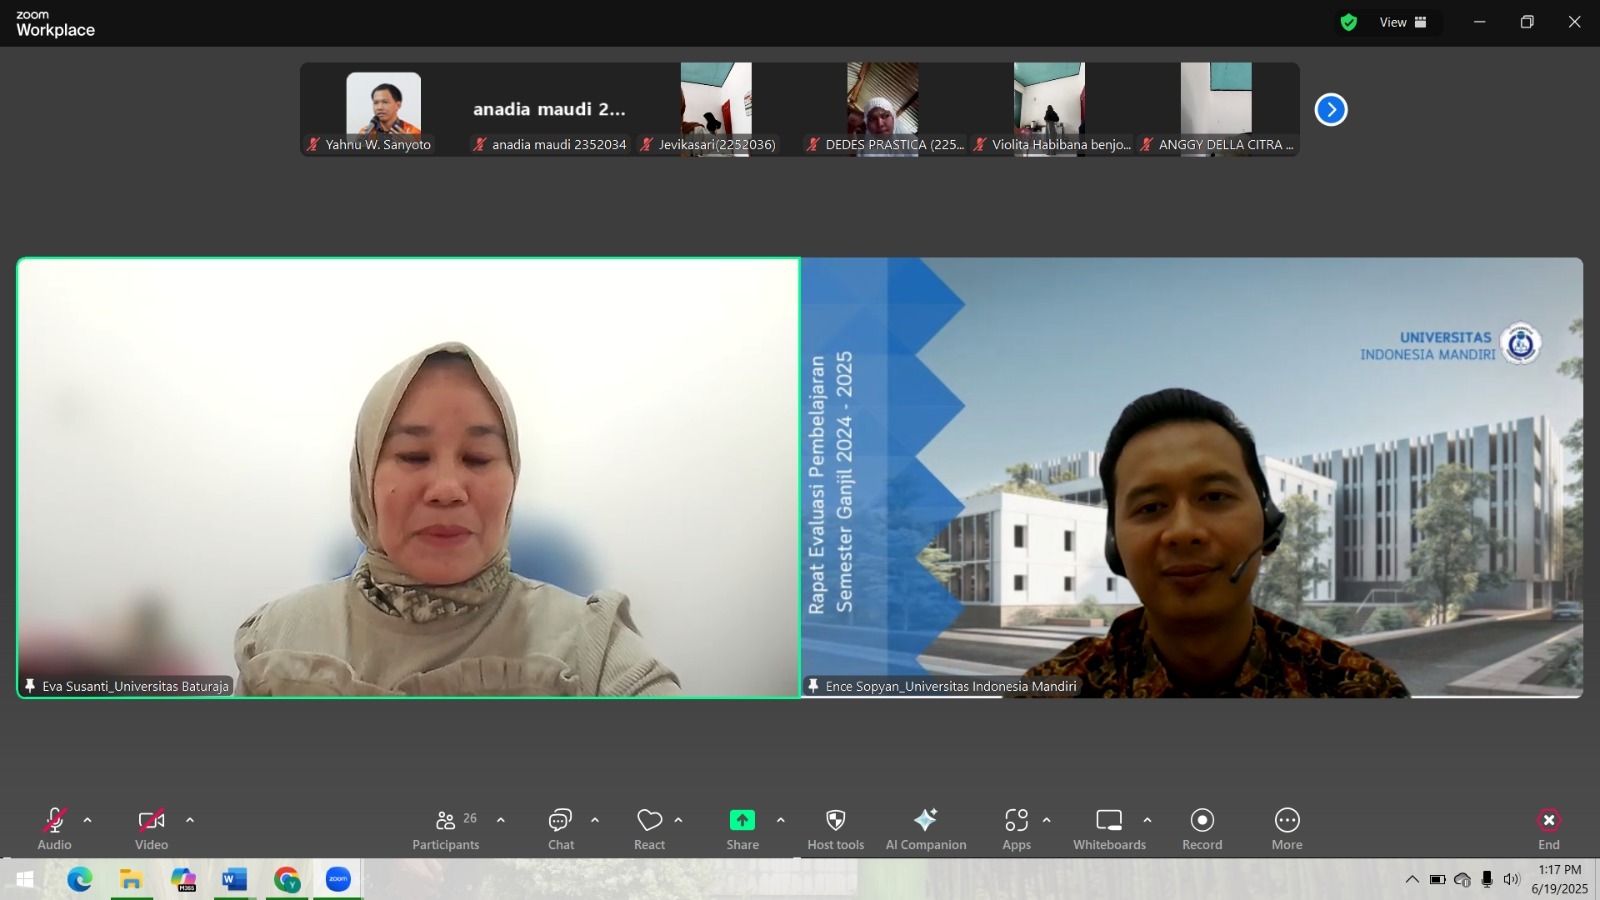This screenshot has height=900, width=1600.
Task: Open the More options menu
Action: (1287, 829)
